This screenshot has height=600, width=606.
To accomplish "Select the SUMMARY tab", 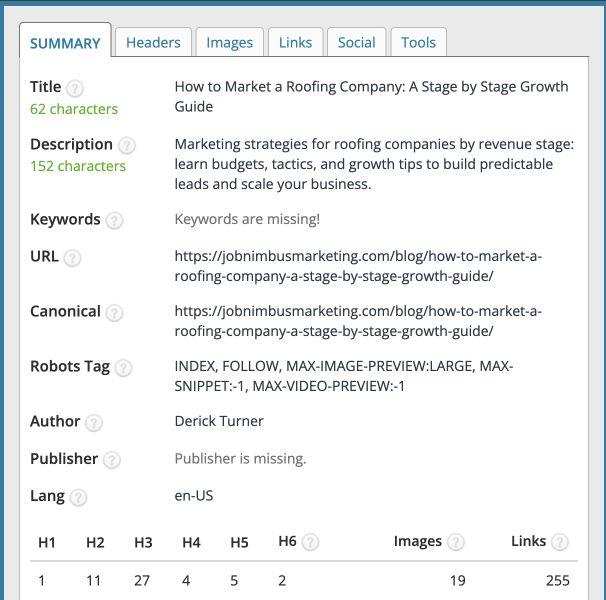I will coord(65,43).
